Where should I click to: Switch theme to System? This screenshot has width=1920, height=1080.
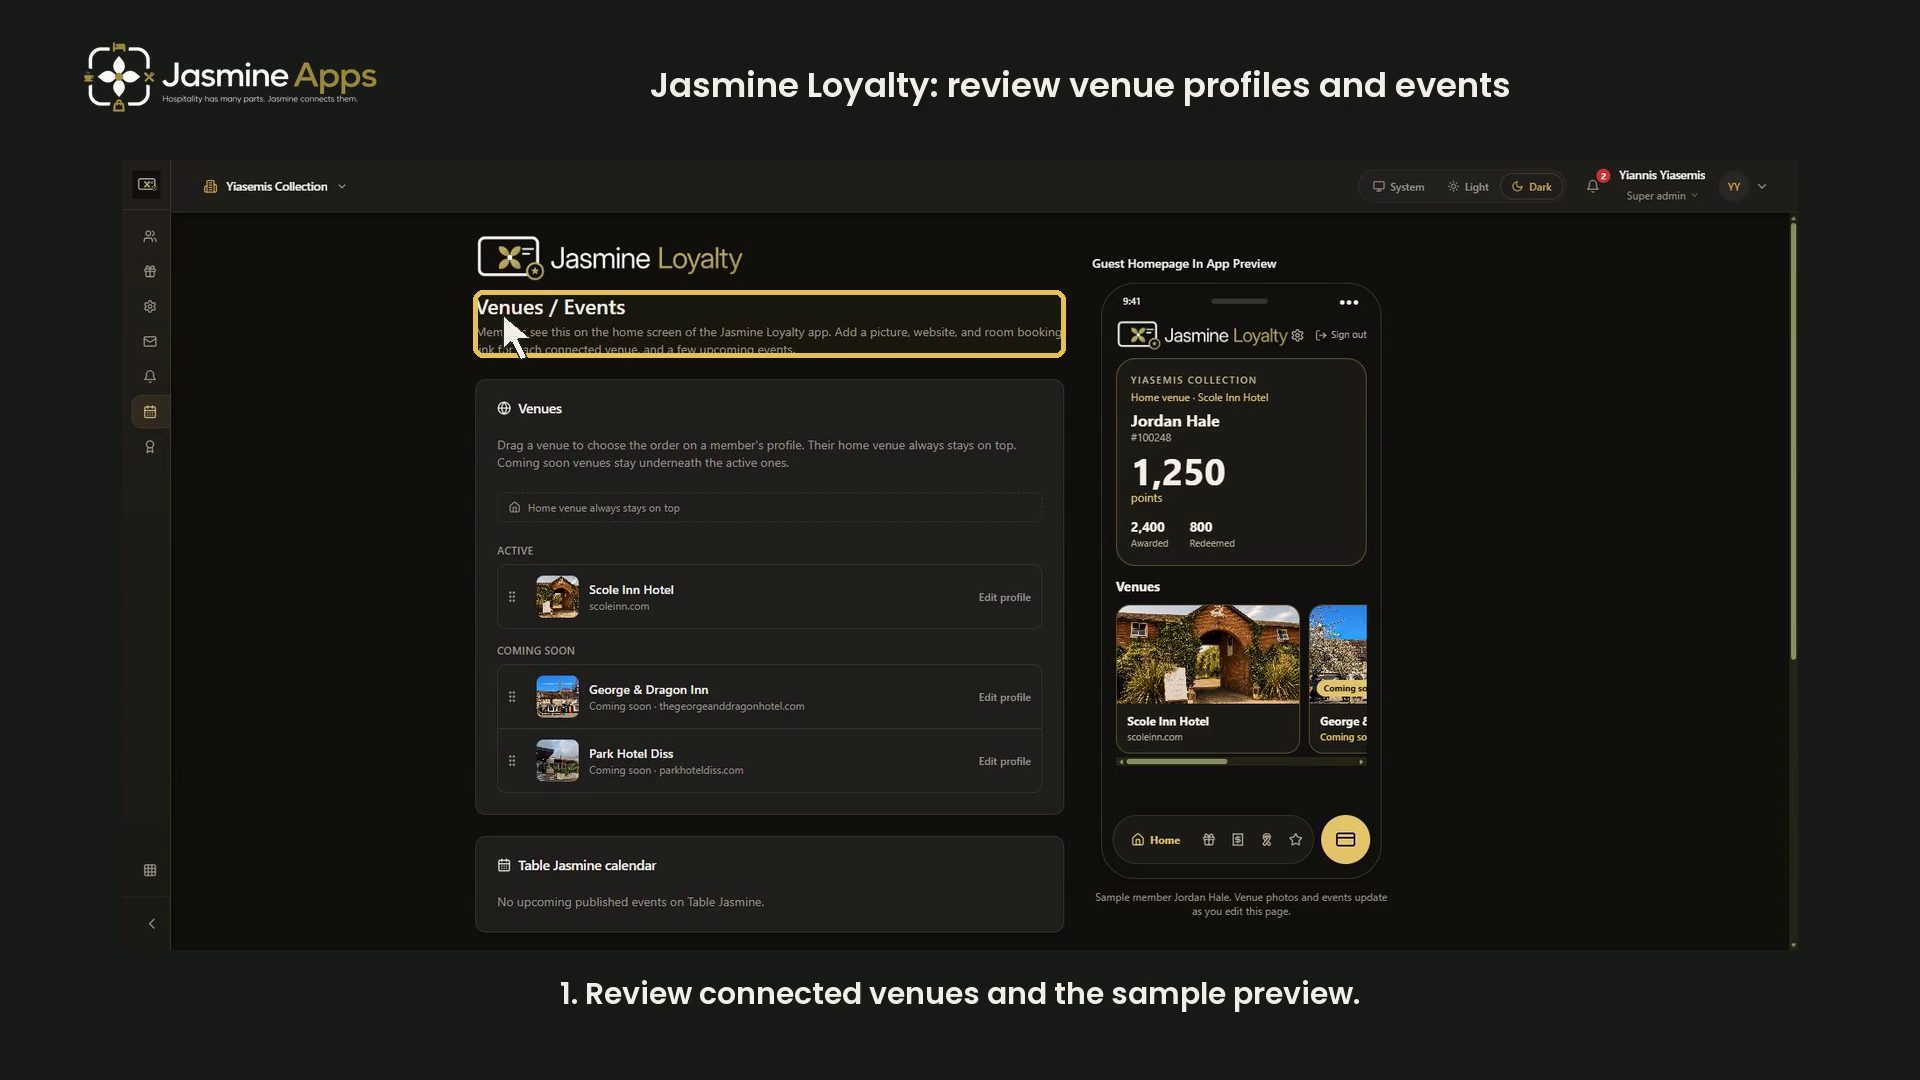(x=1398, y=187)
